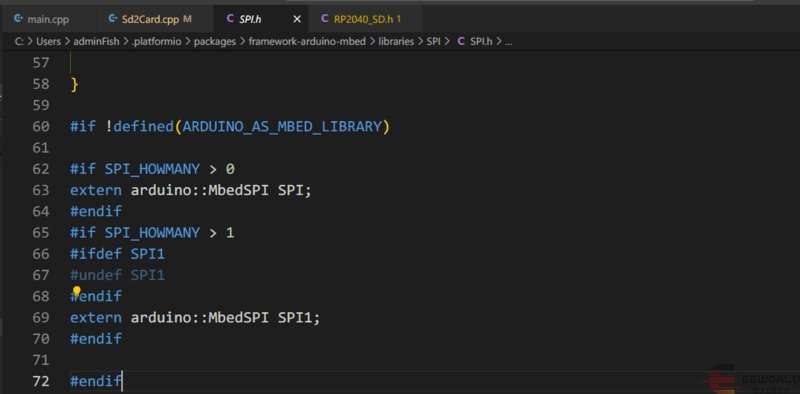Select the 'C:' drive breadcrumb

point(19,41)
